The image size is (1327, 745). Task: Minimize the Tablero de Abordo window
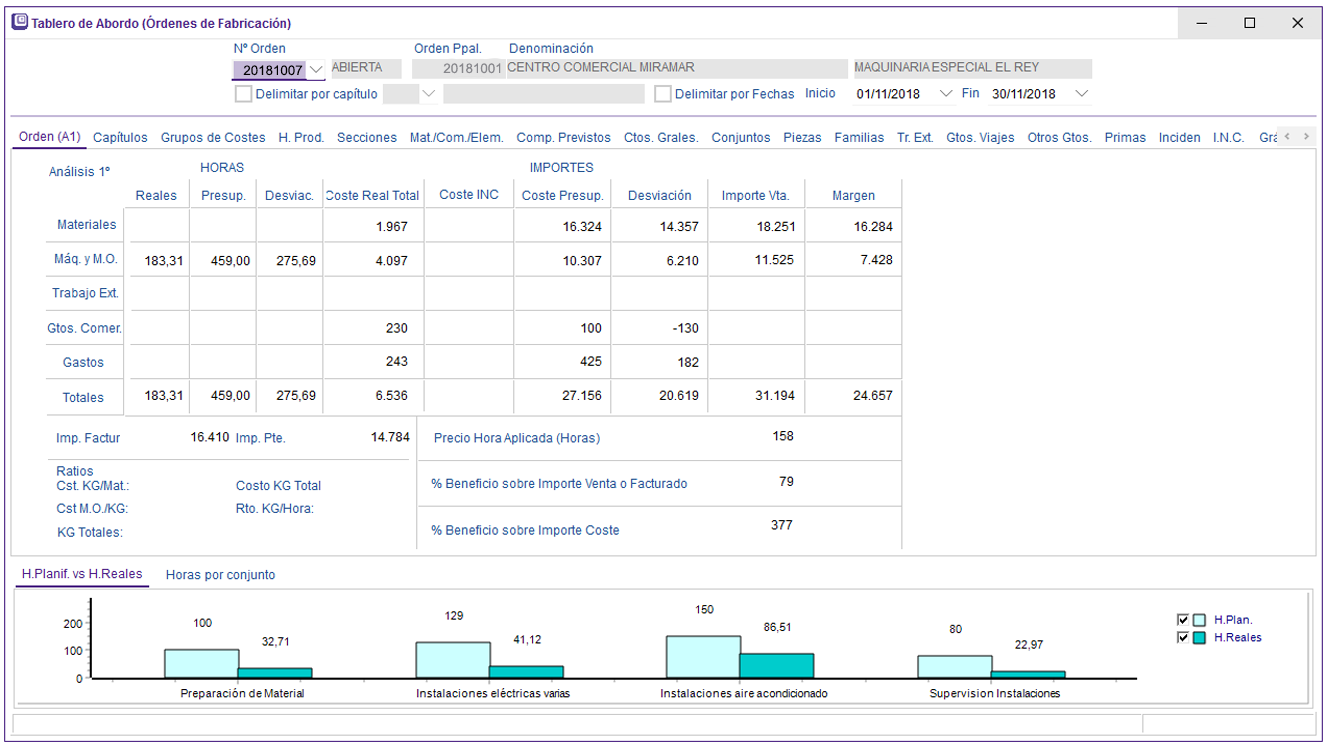[1202, 23]
